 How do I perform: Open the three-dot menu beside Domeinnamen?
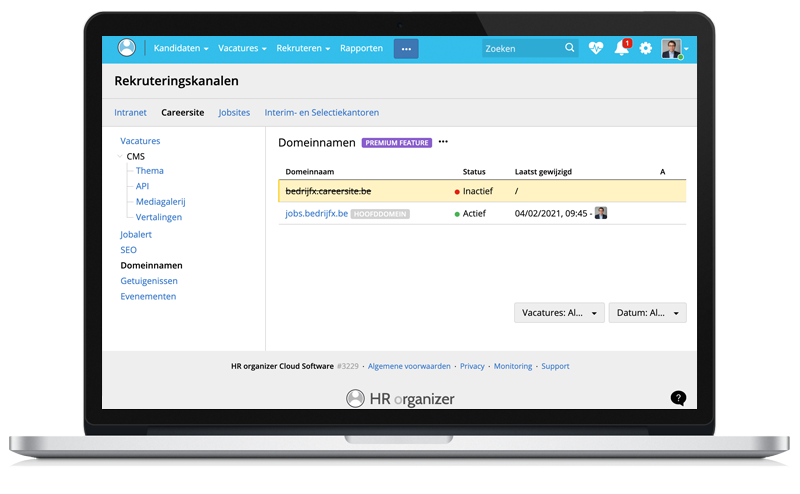point(443,142)
